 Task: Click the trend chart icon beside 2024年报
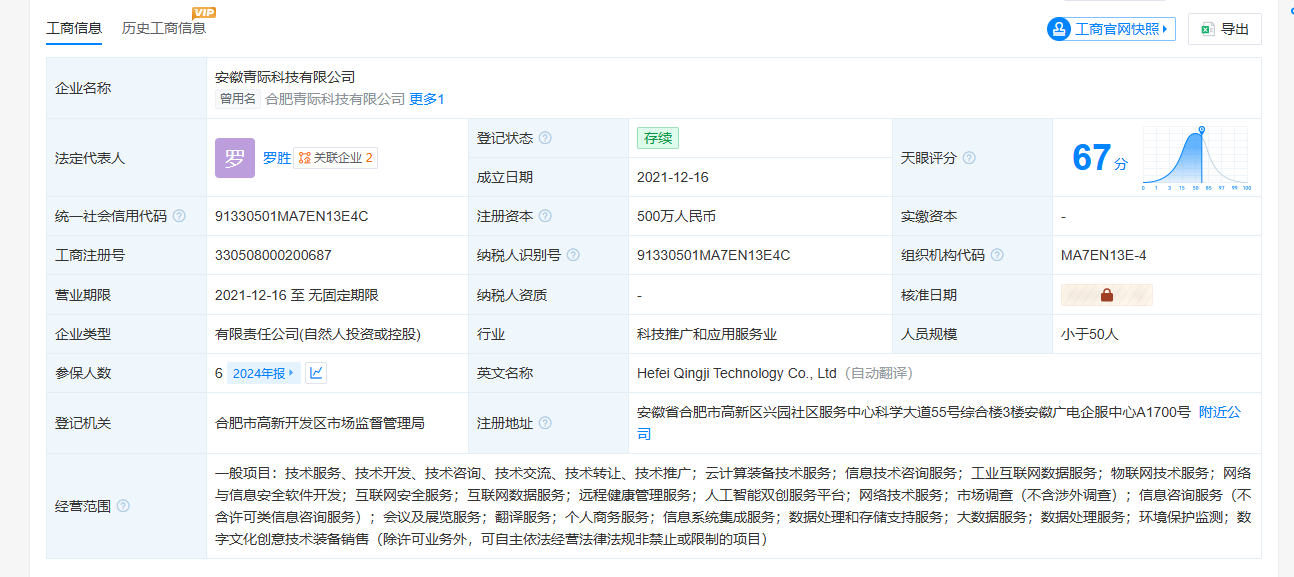coord(316,373)
